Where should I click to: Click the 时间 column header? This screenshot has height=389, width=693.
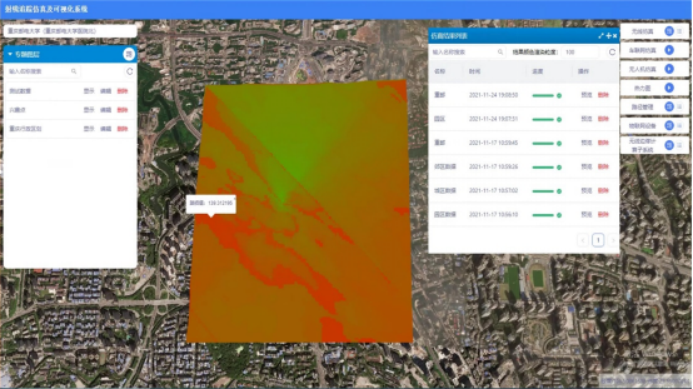[x=475, y=71]
